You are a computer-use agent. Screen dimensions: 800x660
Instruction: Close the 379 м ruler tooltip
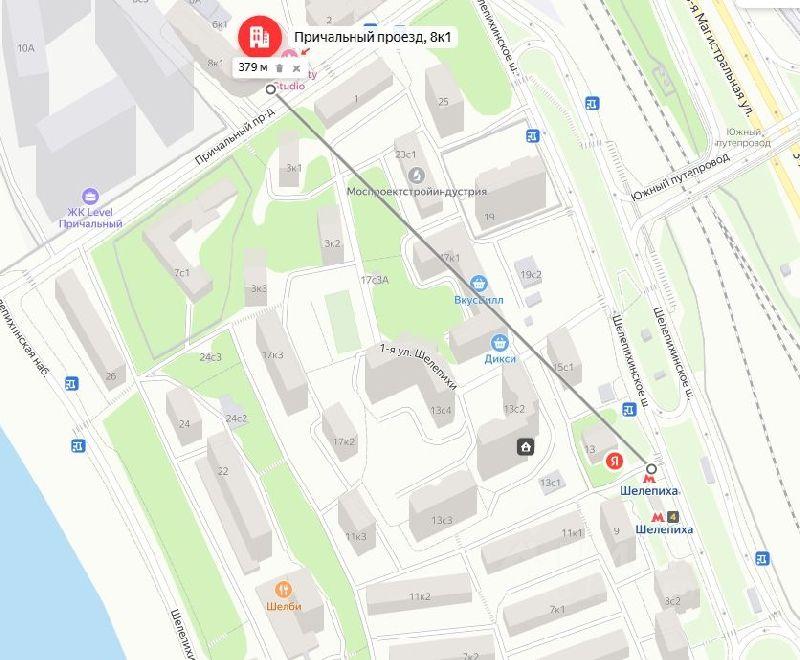pos(296,68)
